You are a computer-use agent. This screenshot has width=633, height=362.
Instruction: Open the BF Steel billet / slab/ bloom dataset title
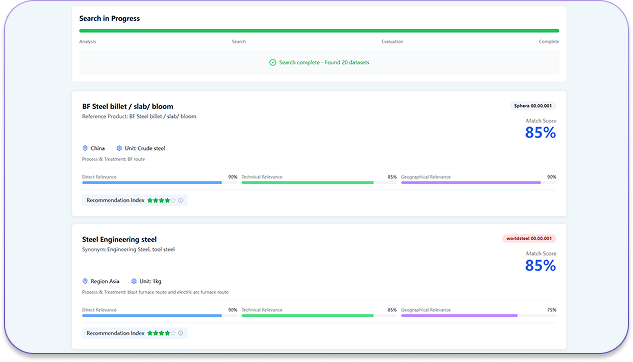click(128, 107)
